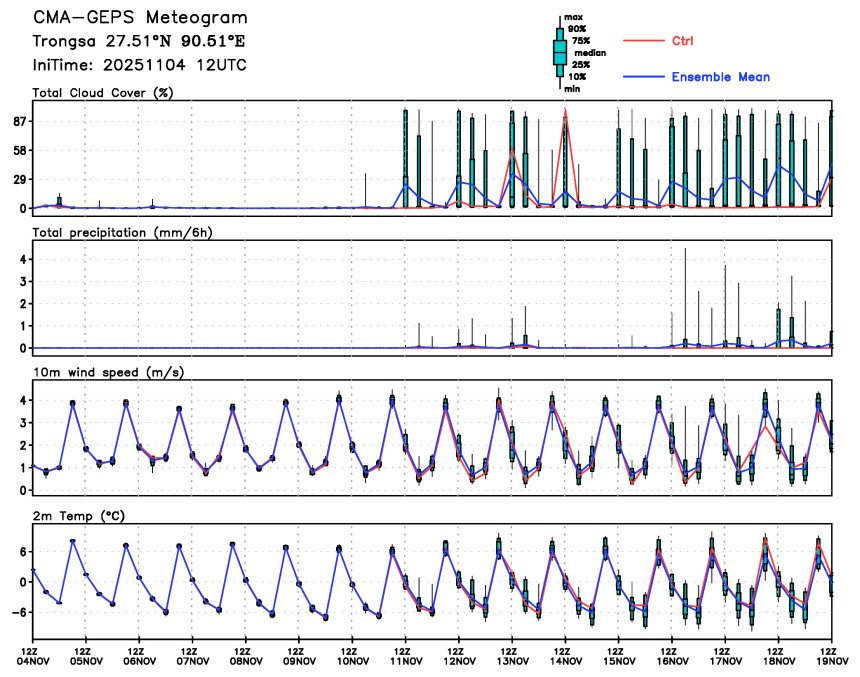Click the 'median' label in the legend

click(x=586, y=52)
